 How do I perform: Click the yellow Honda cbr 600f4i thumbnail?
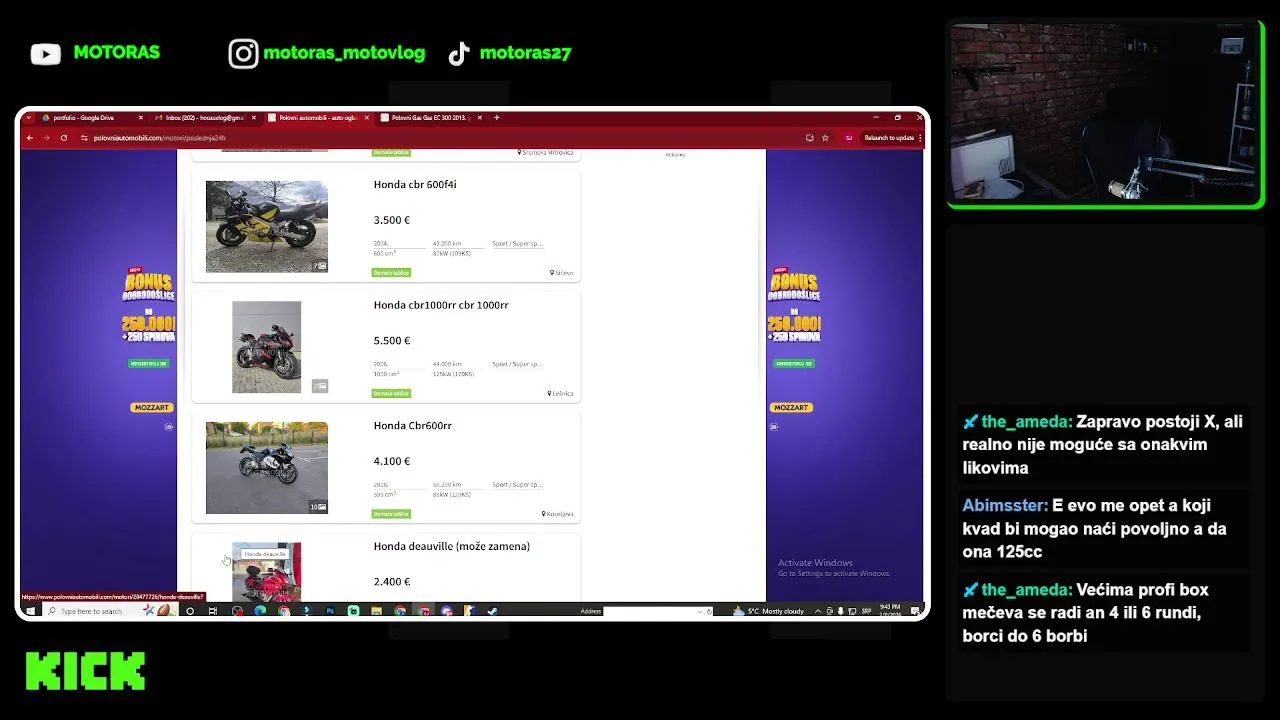[x=266, y=226]
